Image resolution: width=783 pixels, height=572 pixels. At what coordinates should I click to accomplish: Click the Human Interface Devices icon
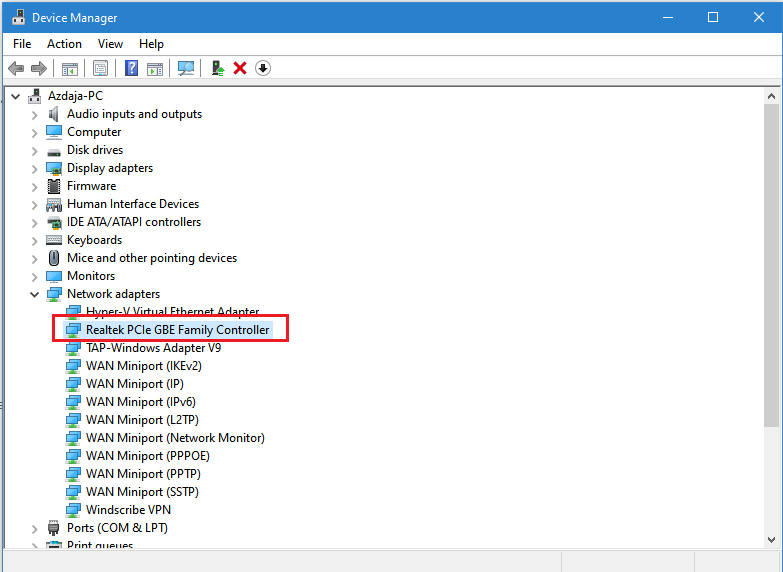54,204
